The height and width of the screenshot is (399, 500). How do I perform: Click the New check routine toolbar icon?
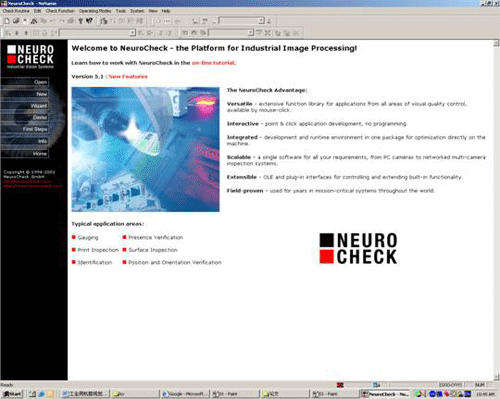point(7,21)
